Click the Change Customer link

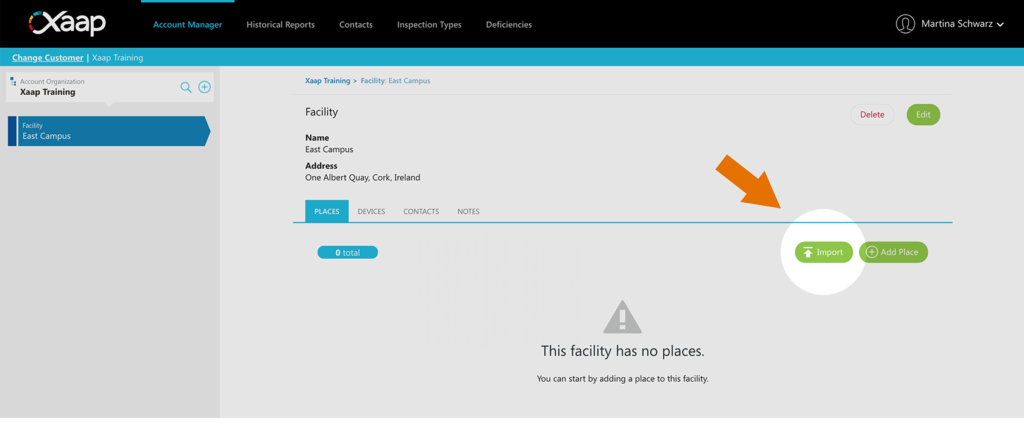pyautogui.click(x=48, y=57)
